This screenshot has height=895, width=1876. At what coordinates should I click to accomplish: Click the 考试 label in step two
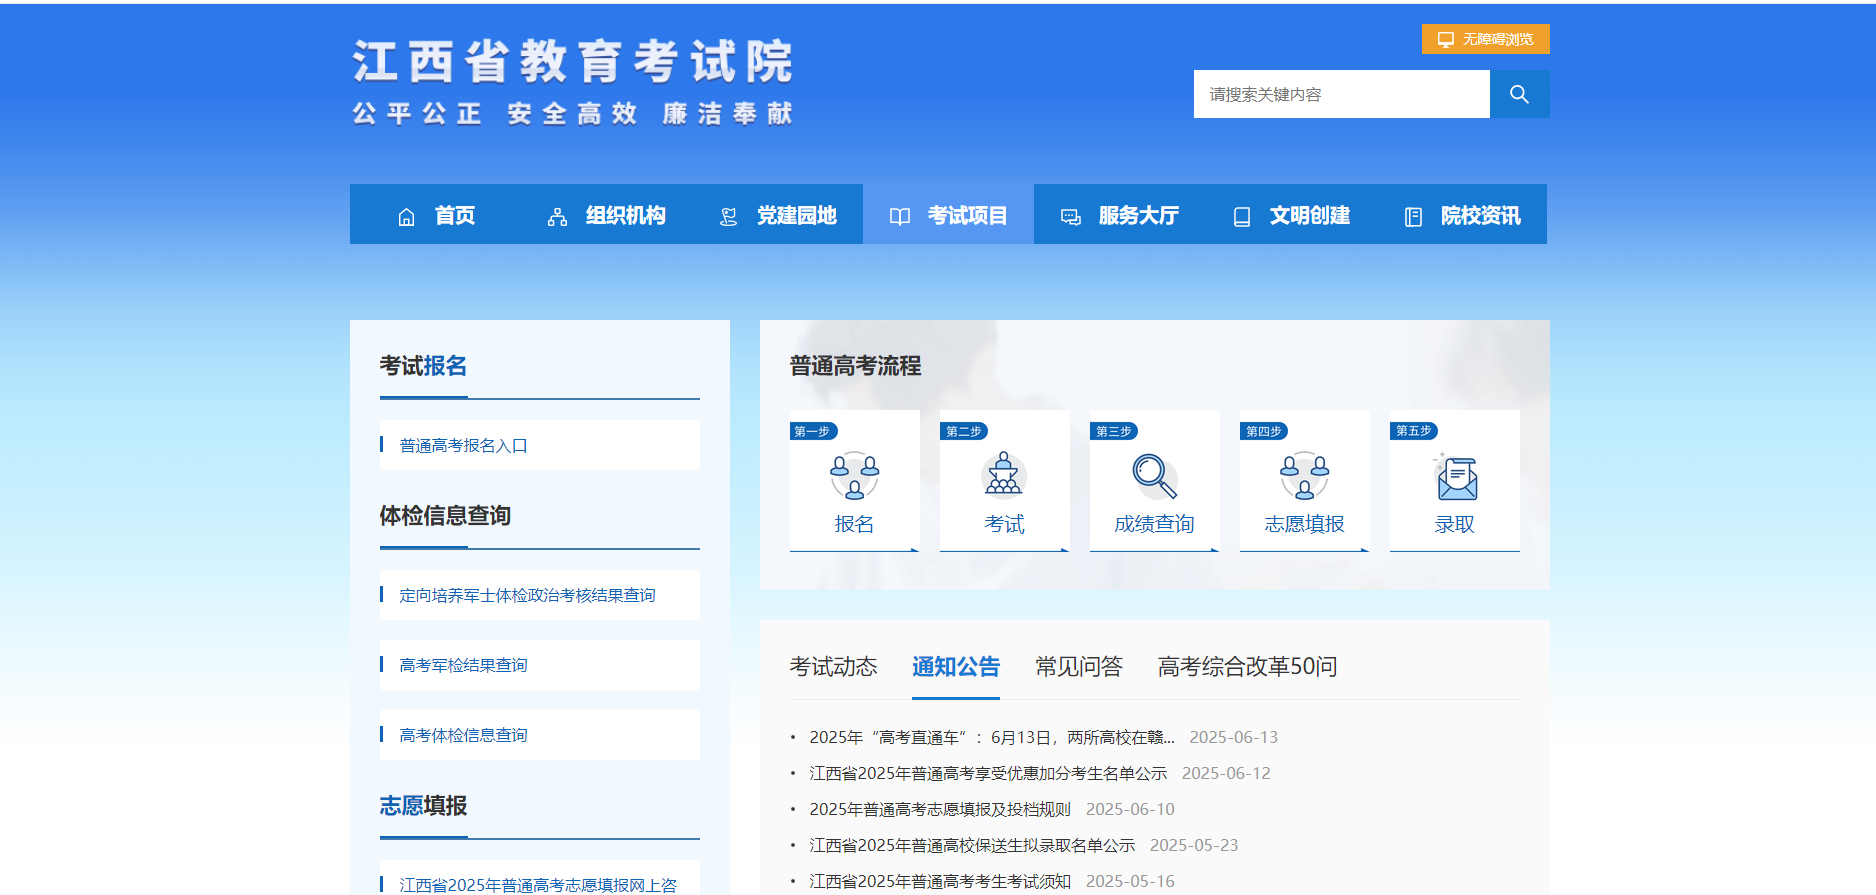1005,524
